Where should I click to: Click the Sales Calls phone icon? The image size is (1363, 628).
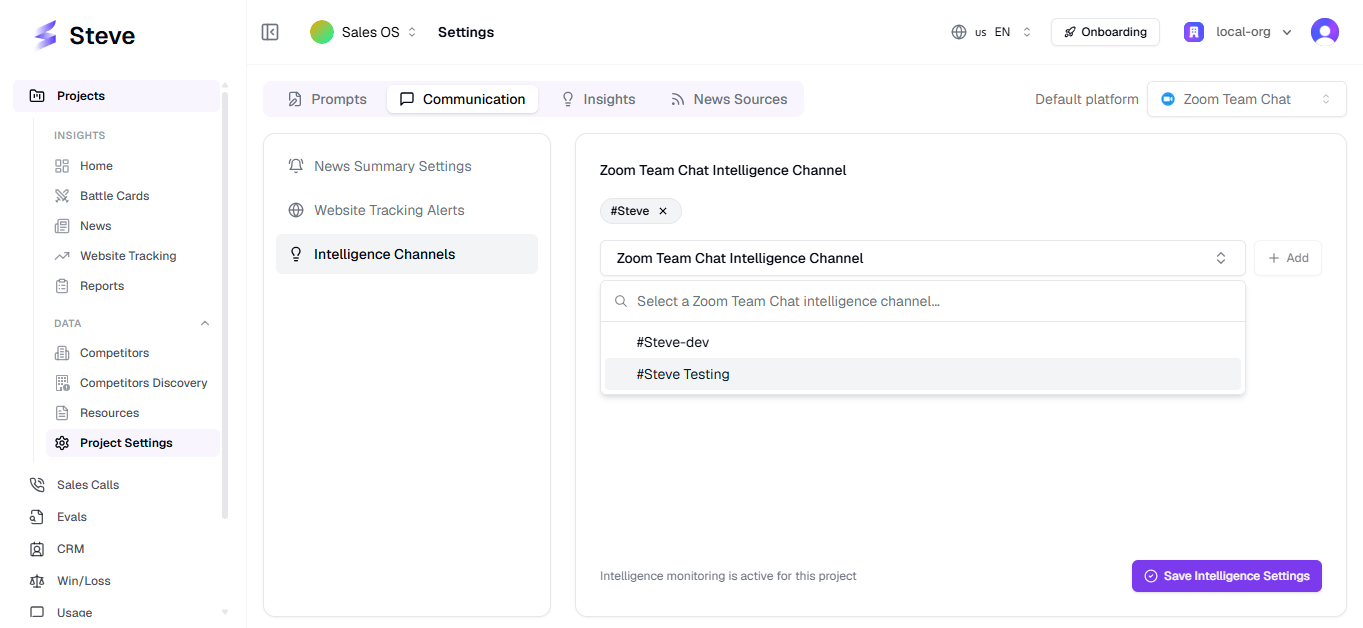[x=37, y=485]
